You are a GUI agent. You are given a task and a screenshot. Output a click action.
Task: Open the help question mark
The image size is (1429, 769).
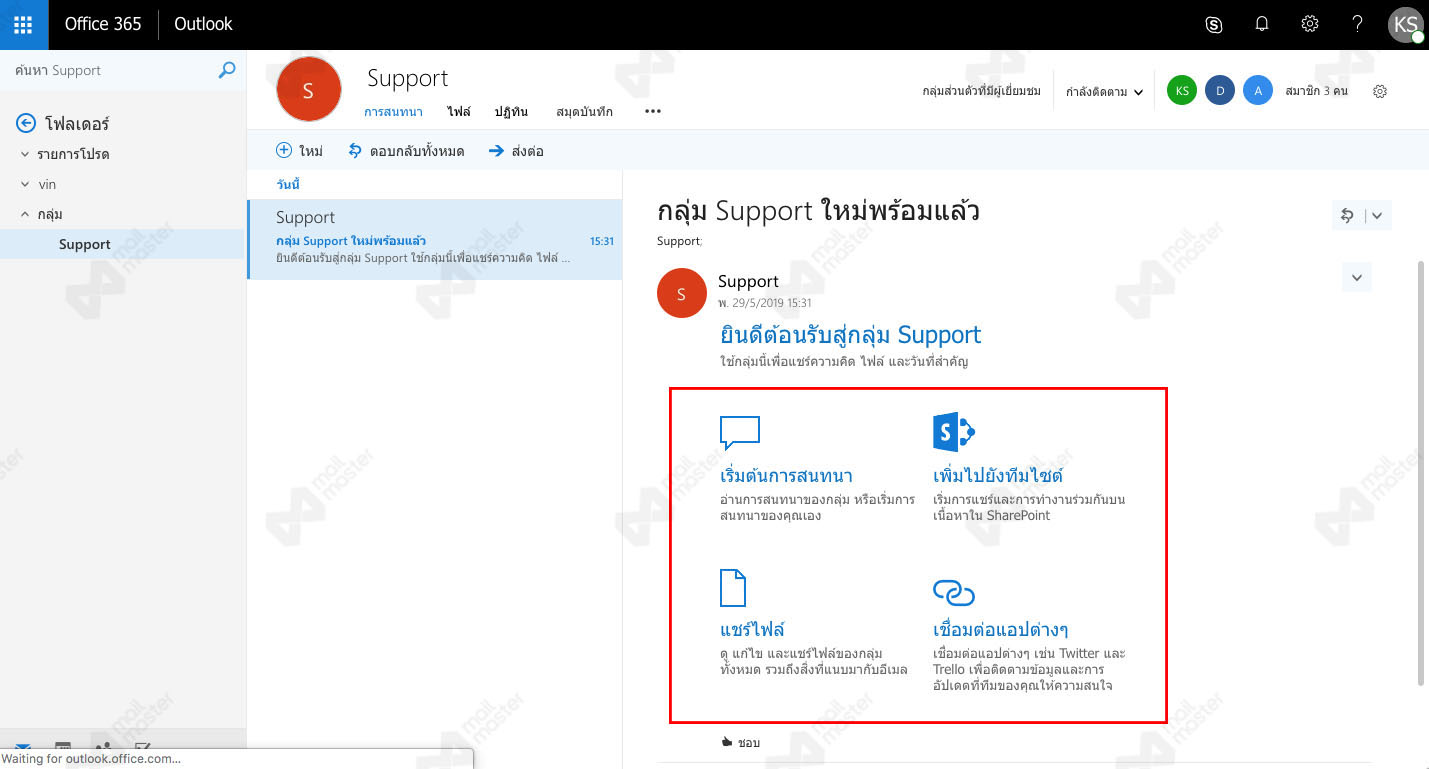click(x=1357, y=24)
